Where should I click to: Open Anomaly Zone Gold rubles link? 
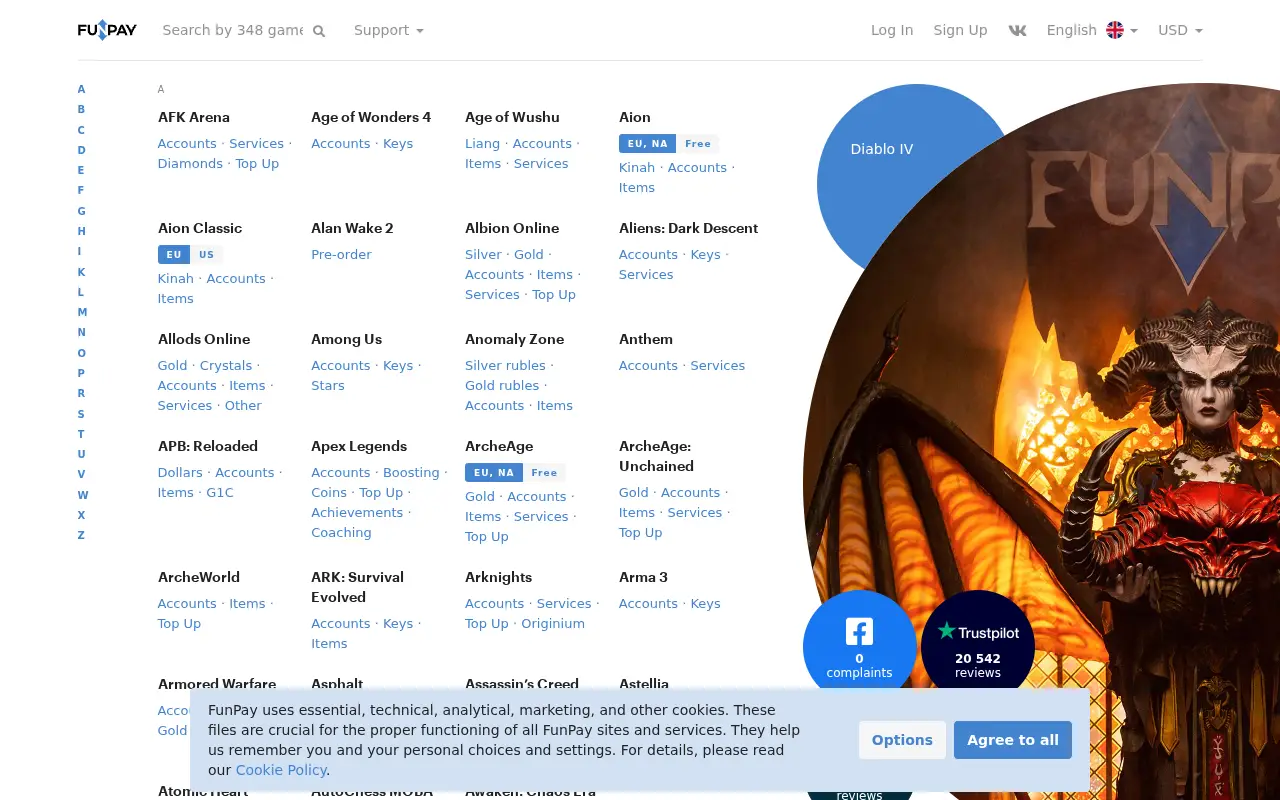[x=502, y=386]
